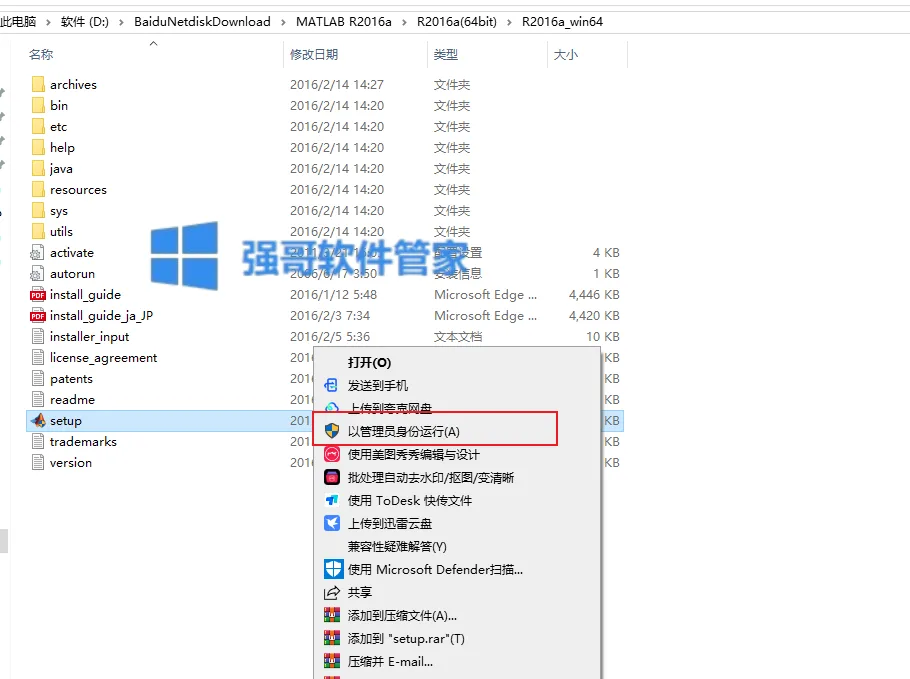Click the install_guide PDF icon
The width and height of the screenshot is (910, 679).
click(38, 295)
